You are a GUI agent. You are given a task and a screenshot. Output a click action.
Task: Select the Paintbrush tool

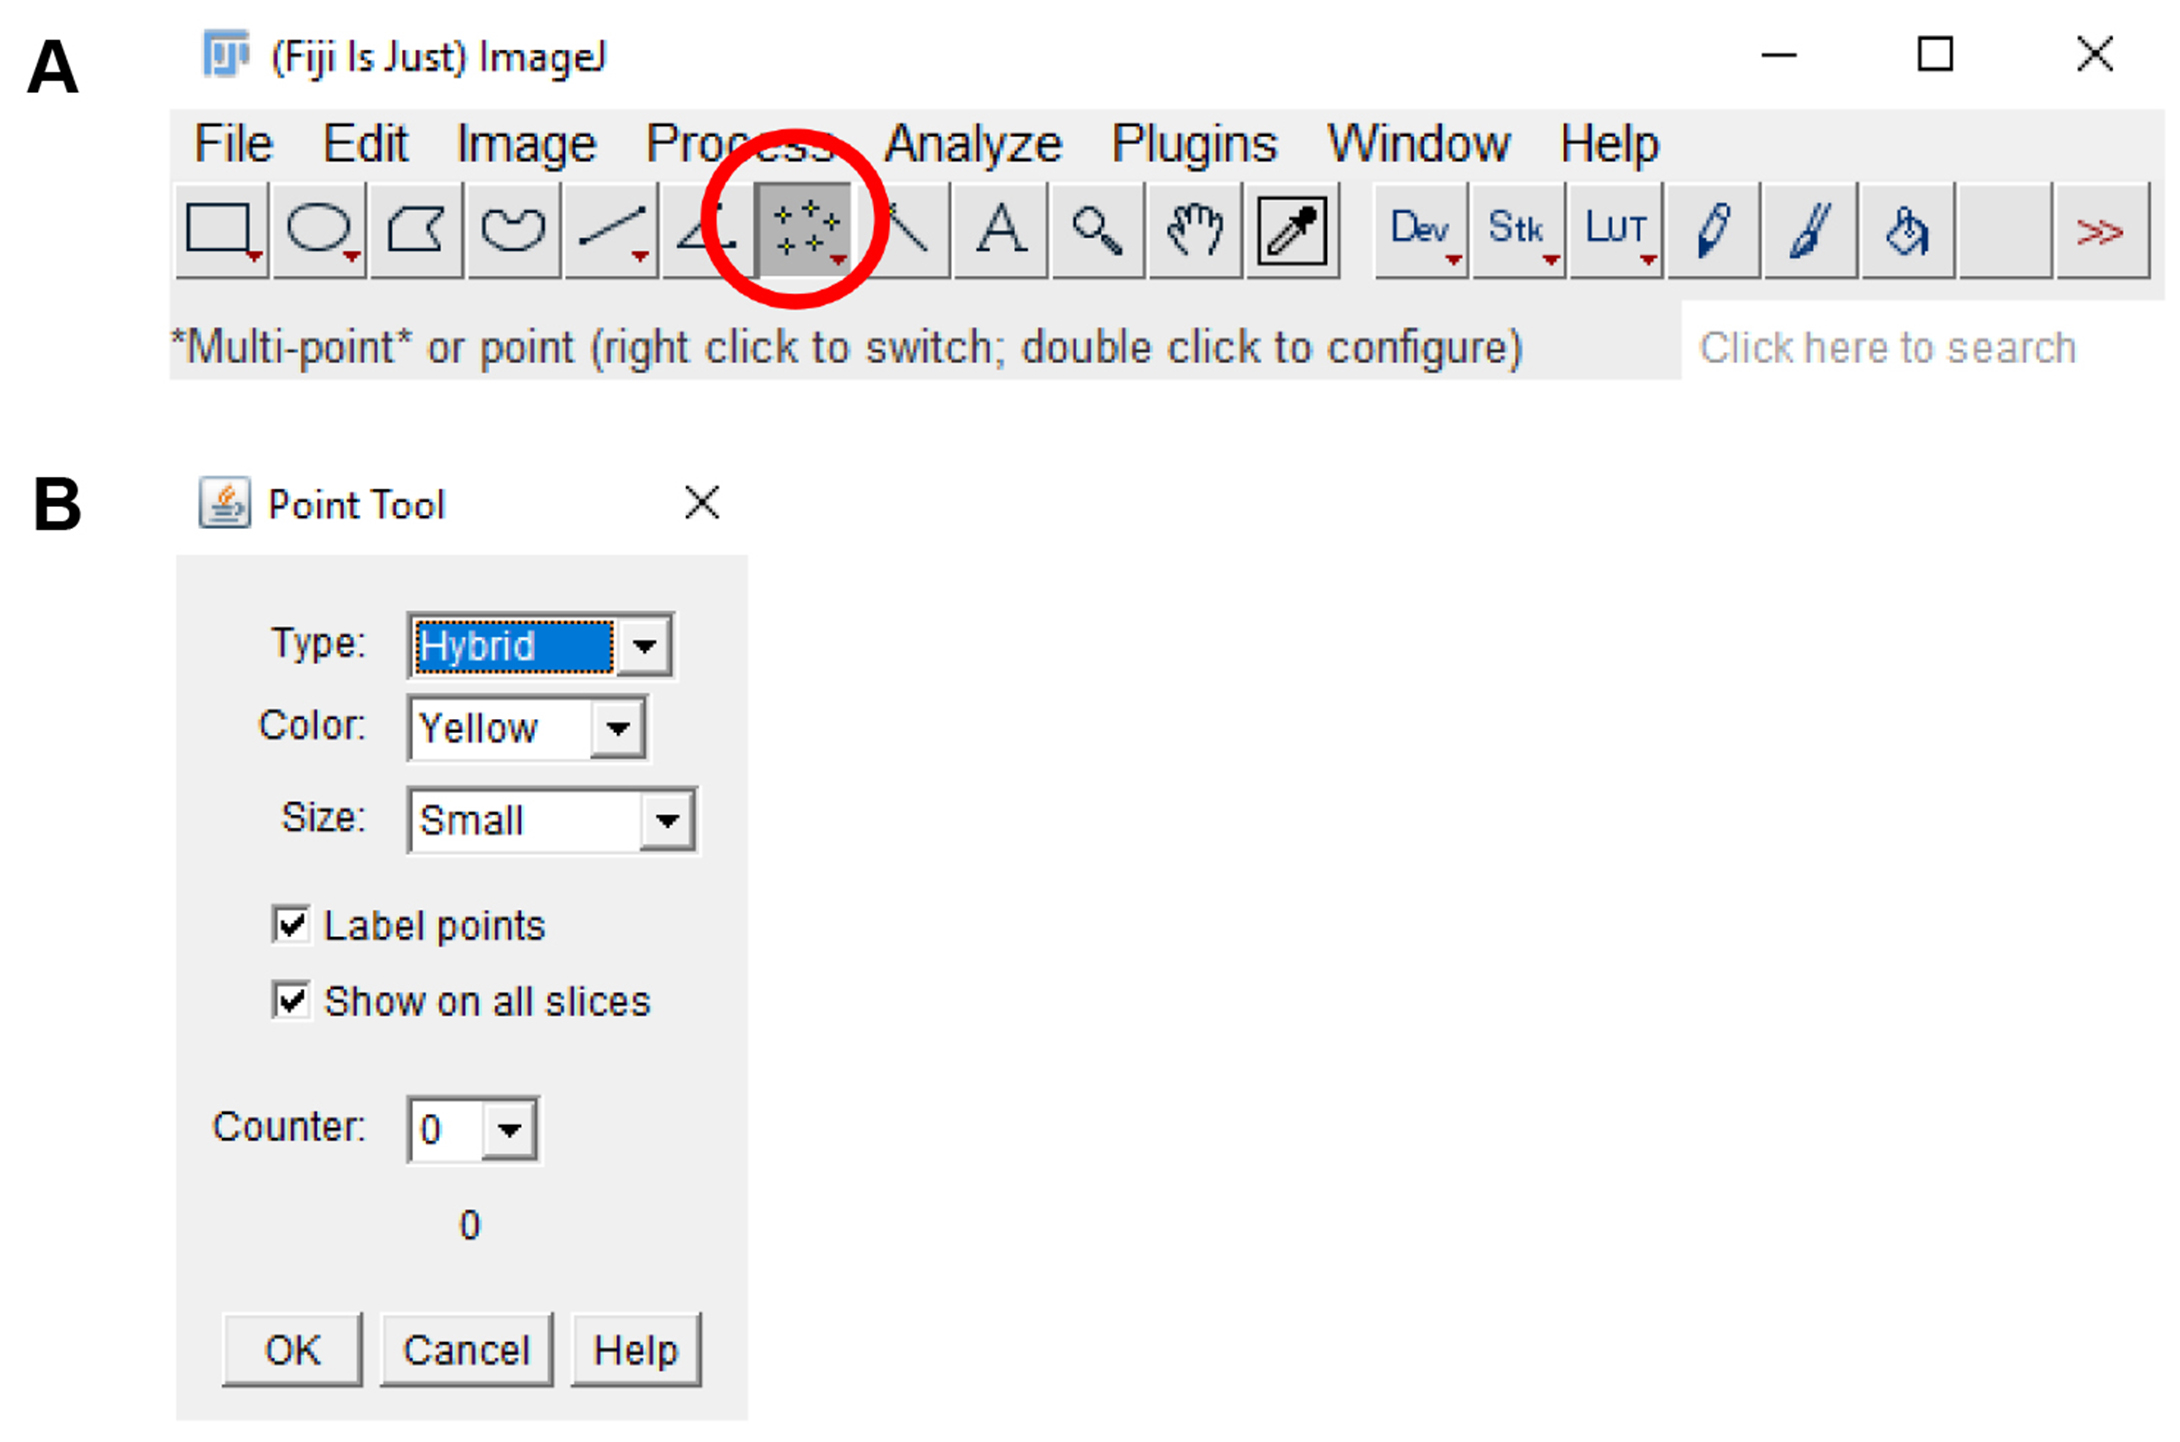tap(1810, 230)
